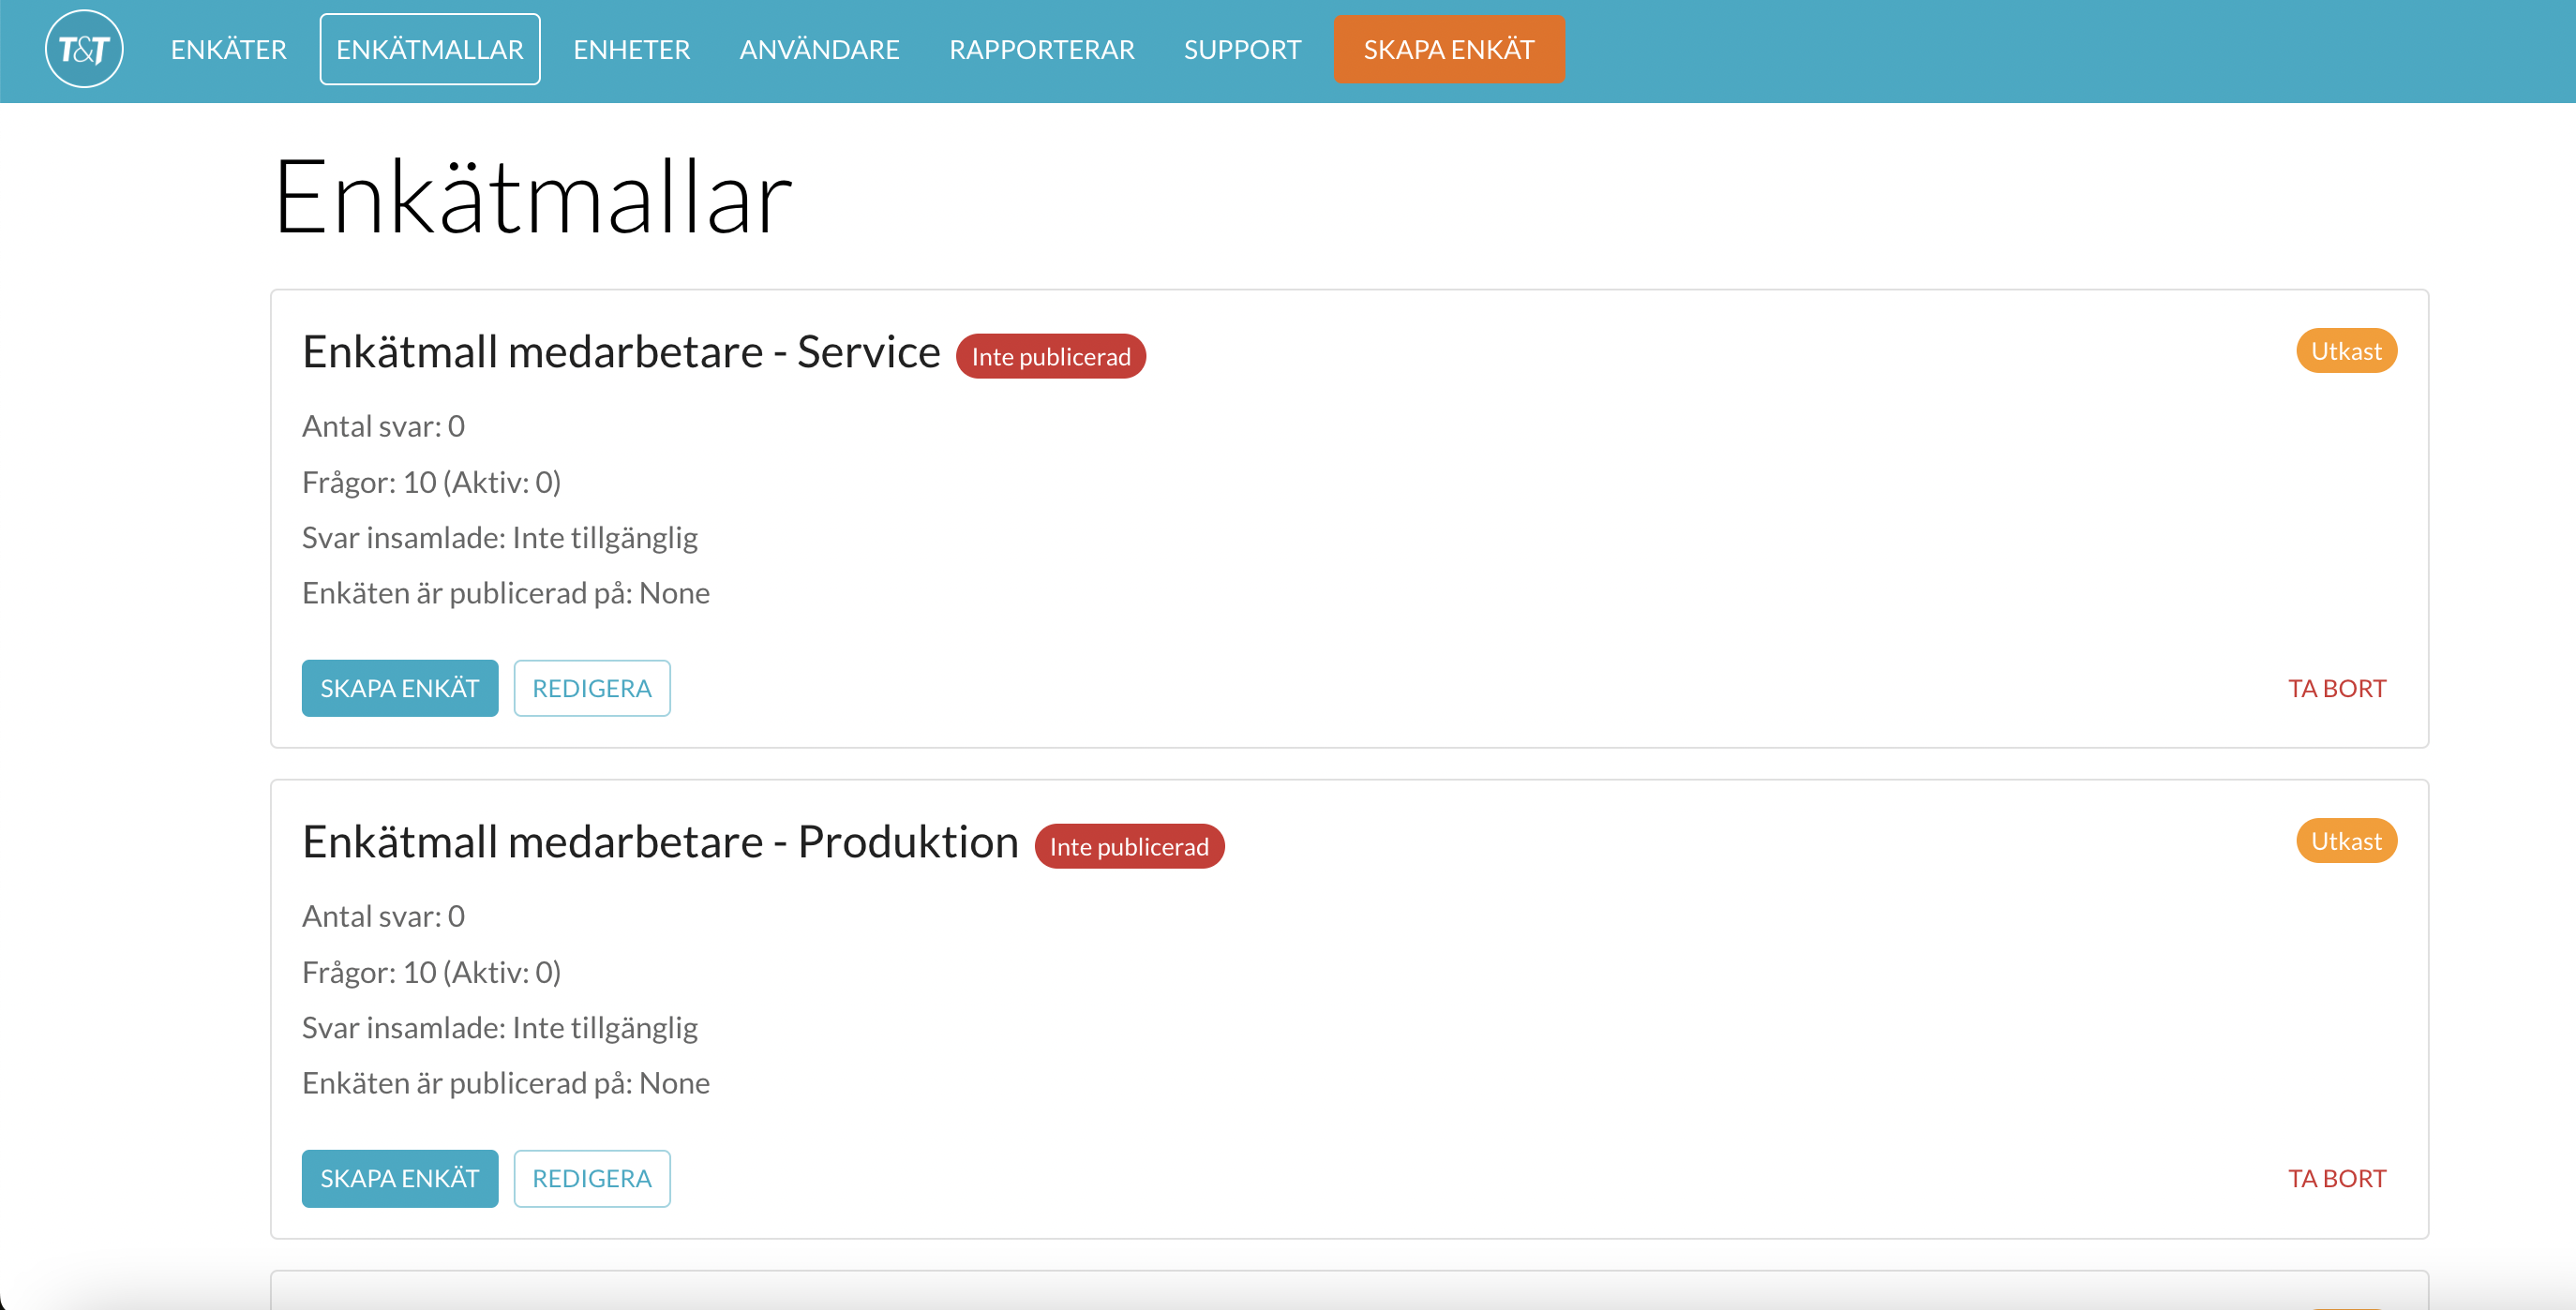The height and width of the screenshot is (1310, 2576).
Task: Delete Service template with Ta Bort
Action: pyautogui.click(x=2336, y=688)
